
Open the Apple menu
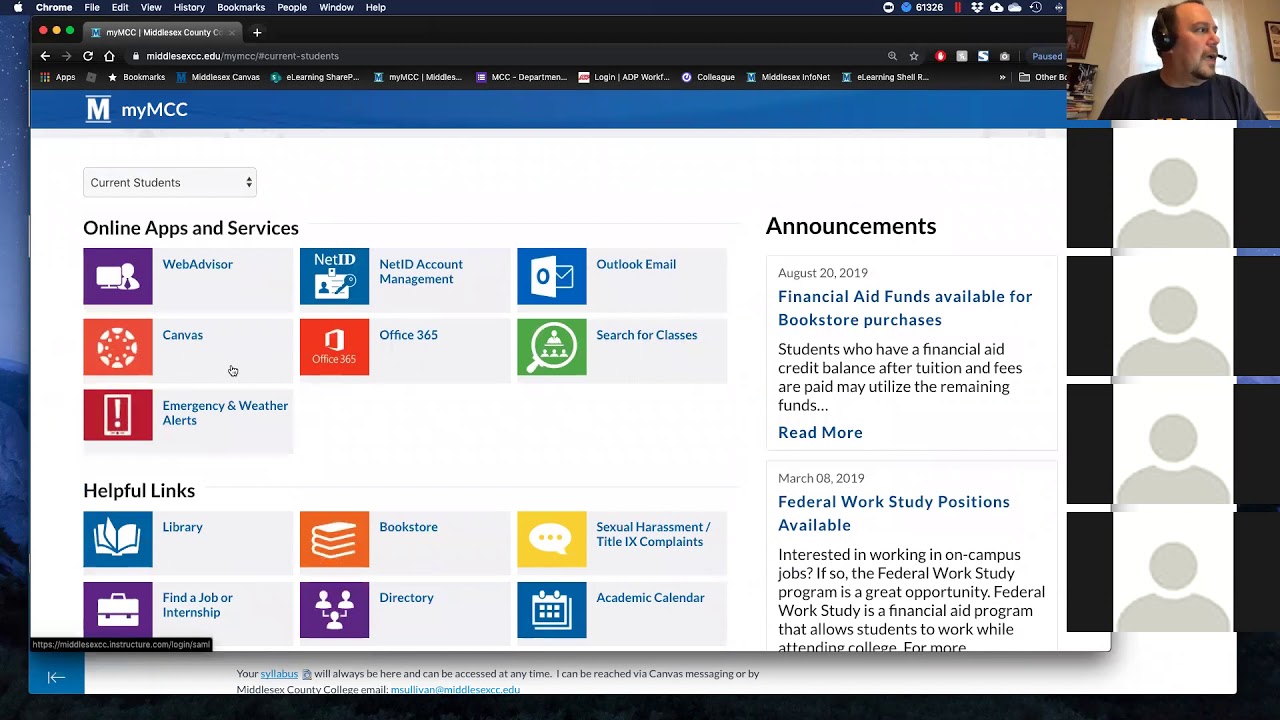coord(18,7)
